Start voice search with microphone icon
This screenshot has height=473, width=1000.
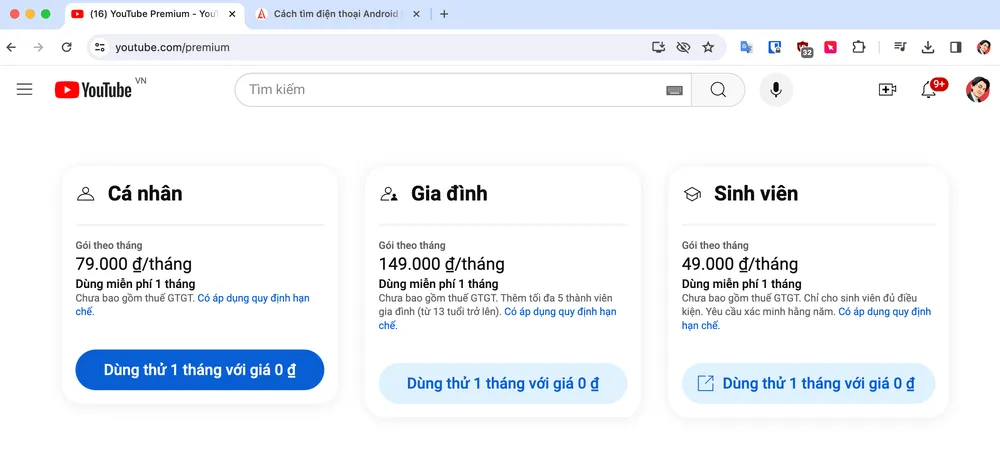(x=776, y=90)
